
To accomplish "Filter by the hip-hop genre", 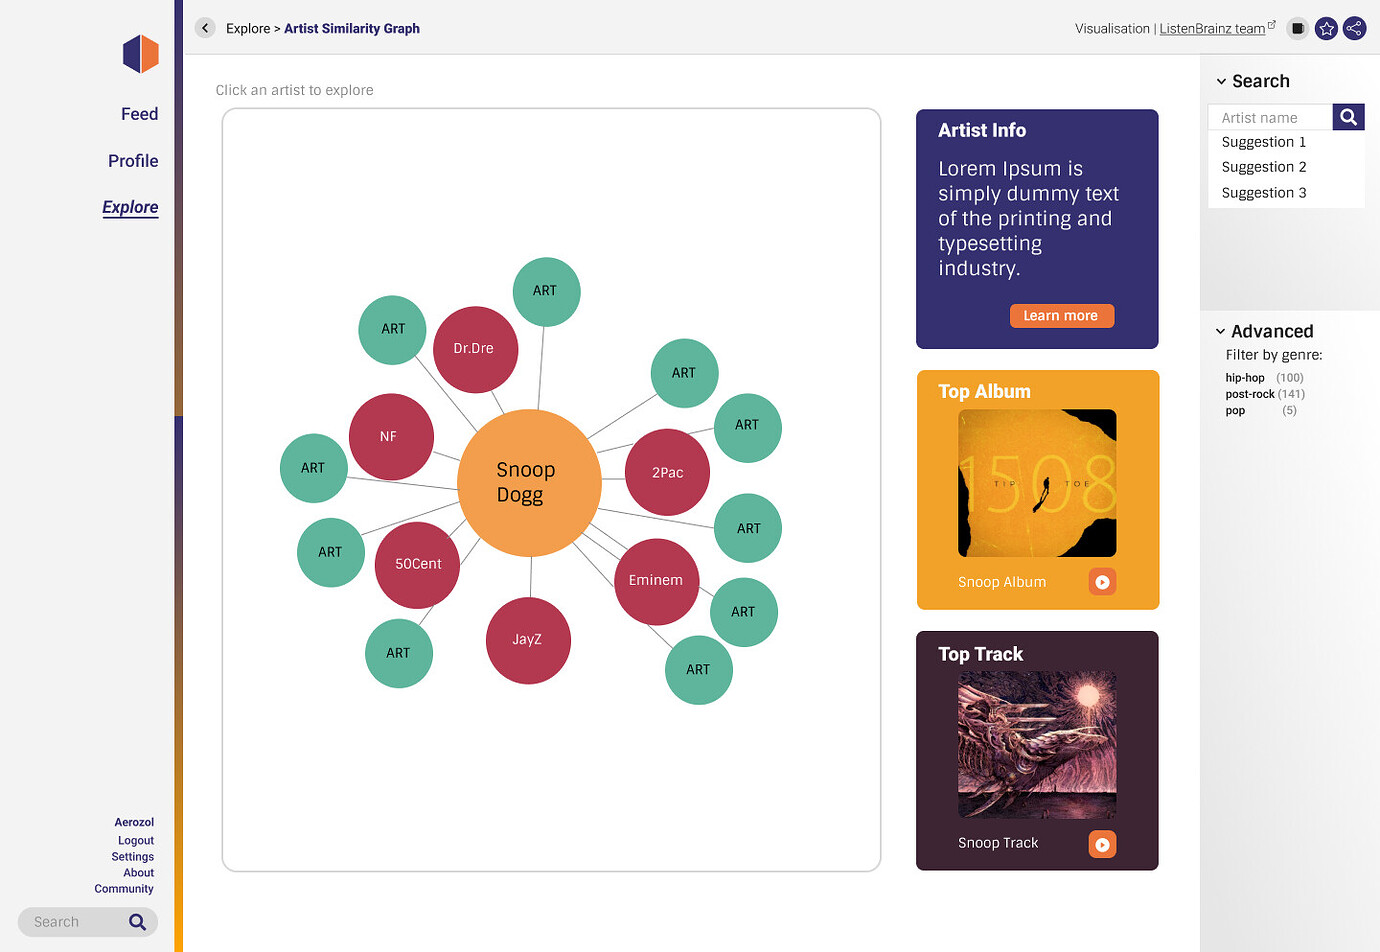I will click(x=1245, y=378).
